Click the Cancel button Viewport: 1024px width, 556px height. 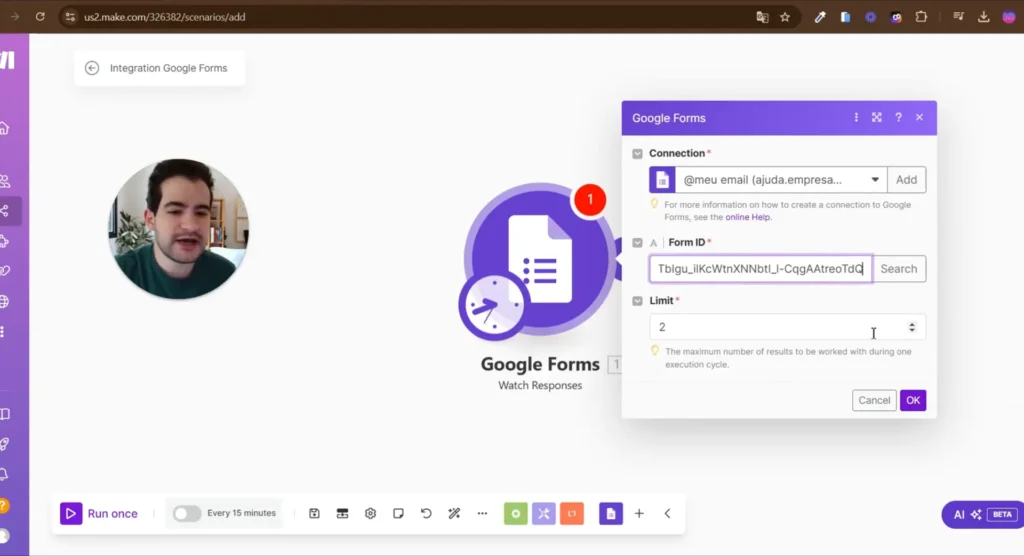click(874, 400)
